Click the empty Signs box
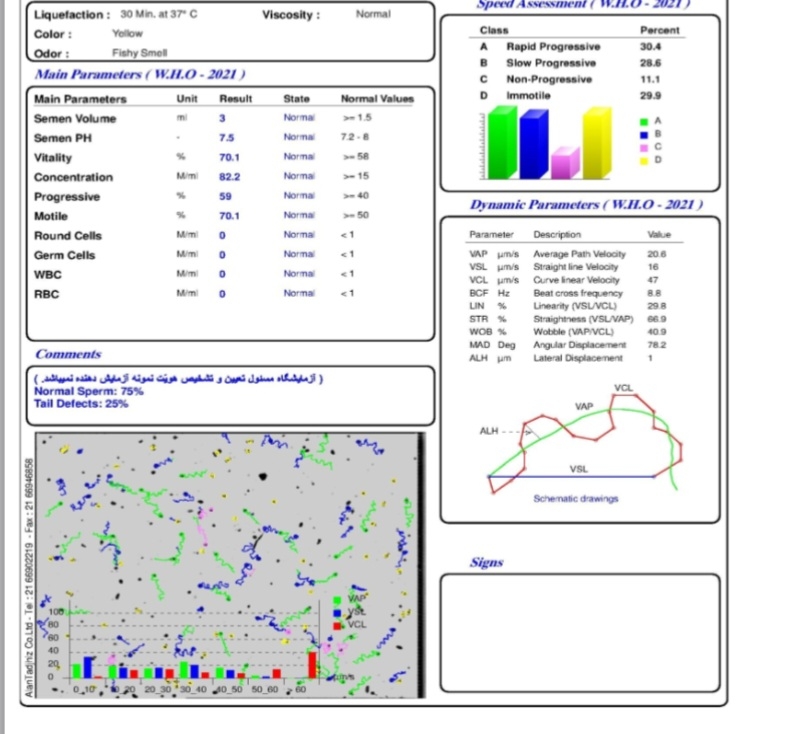 pos(580,633)
